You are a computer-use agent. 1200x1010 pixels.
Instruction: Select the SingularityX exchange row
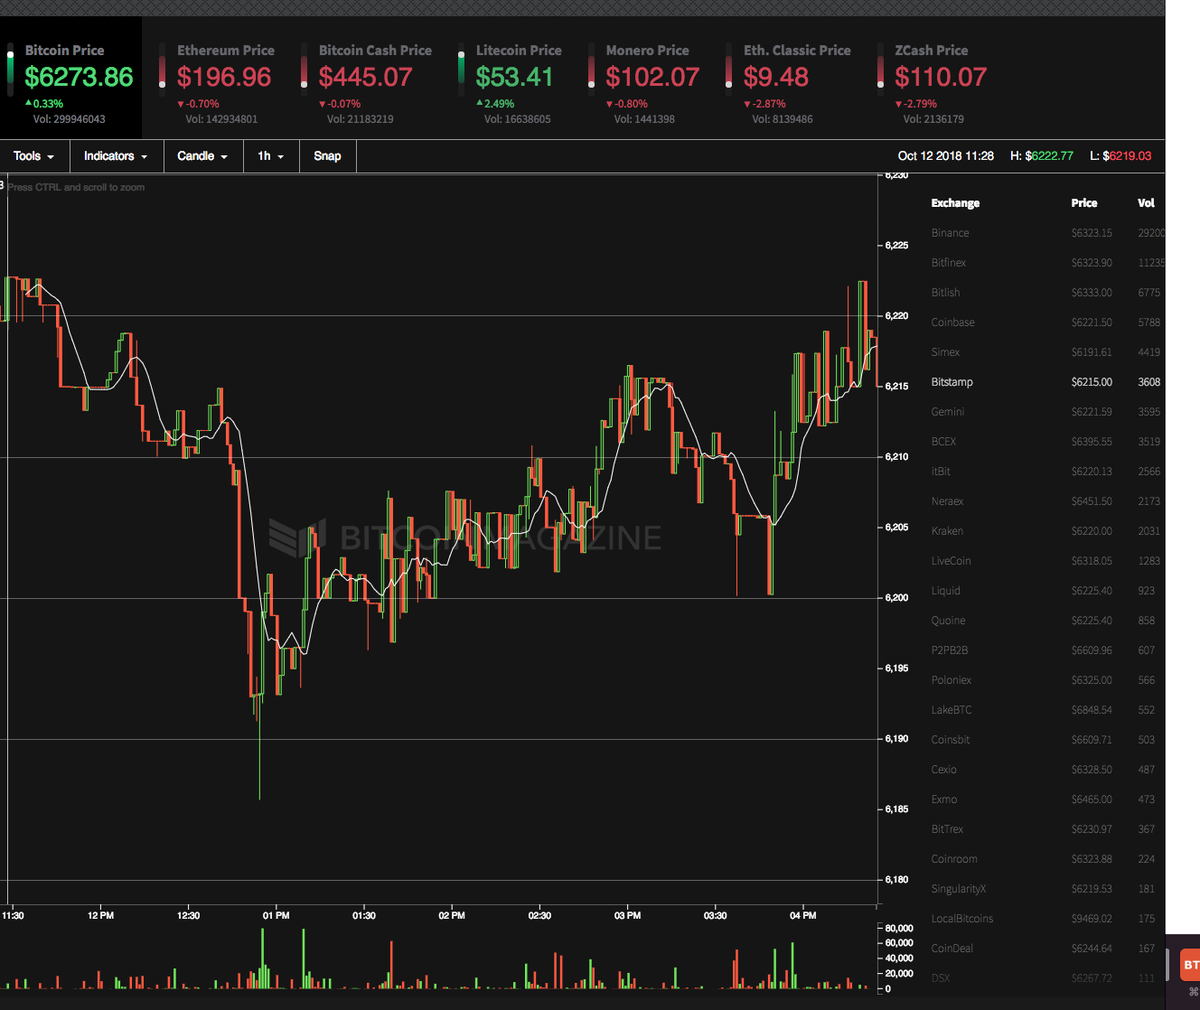click(1047, 889)
